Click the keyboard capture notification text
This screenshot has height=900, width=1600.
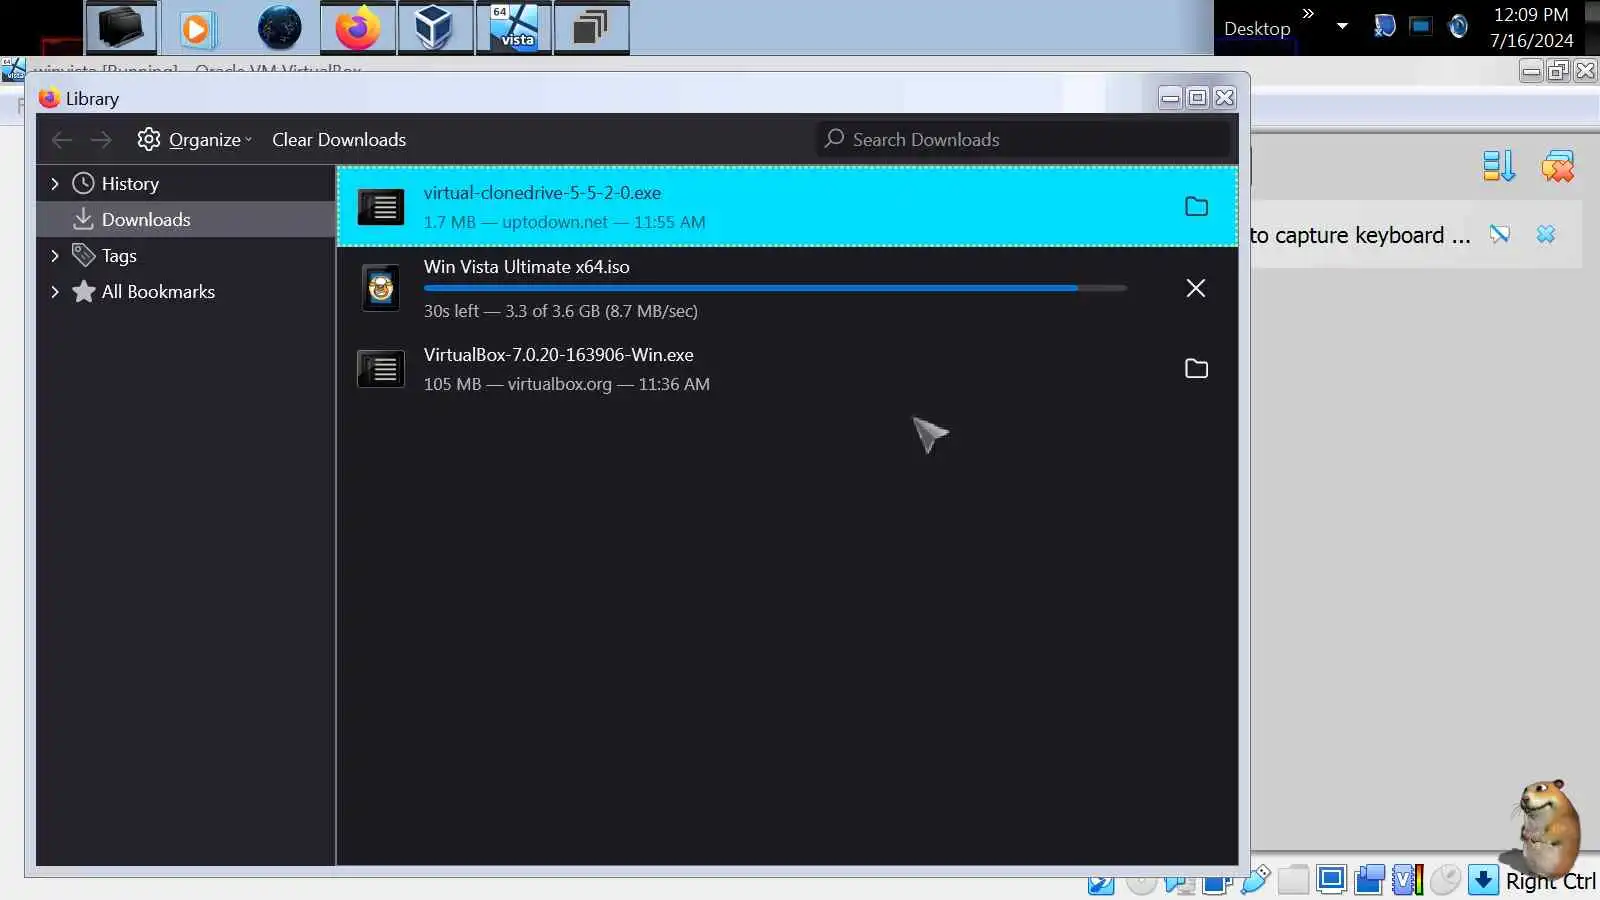1360,235
